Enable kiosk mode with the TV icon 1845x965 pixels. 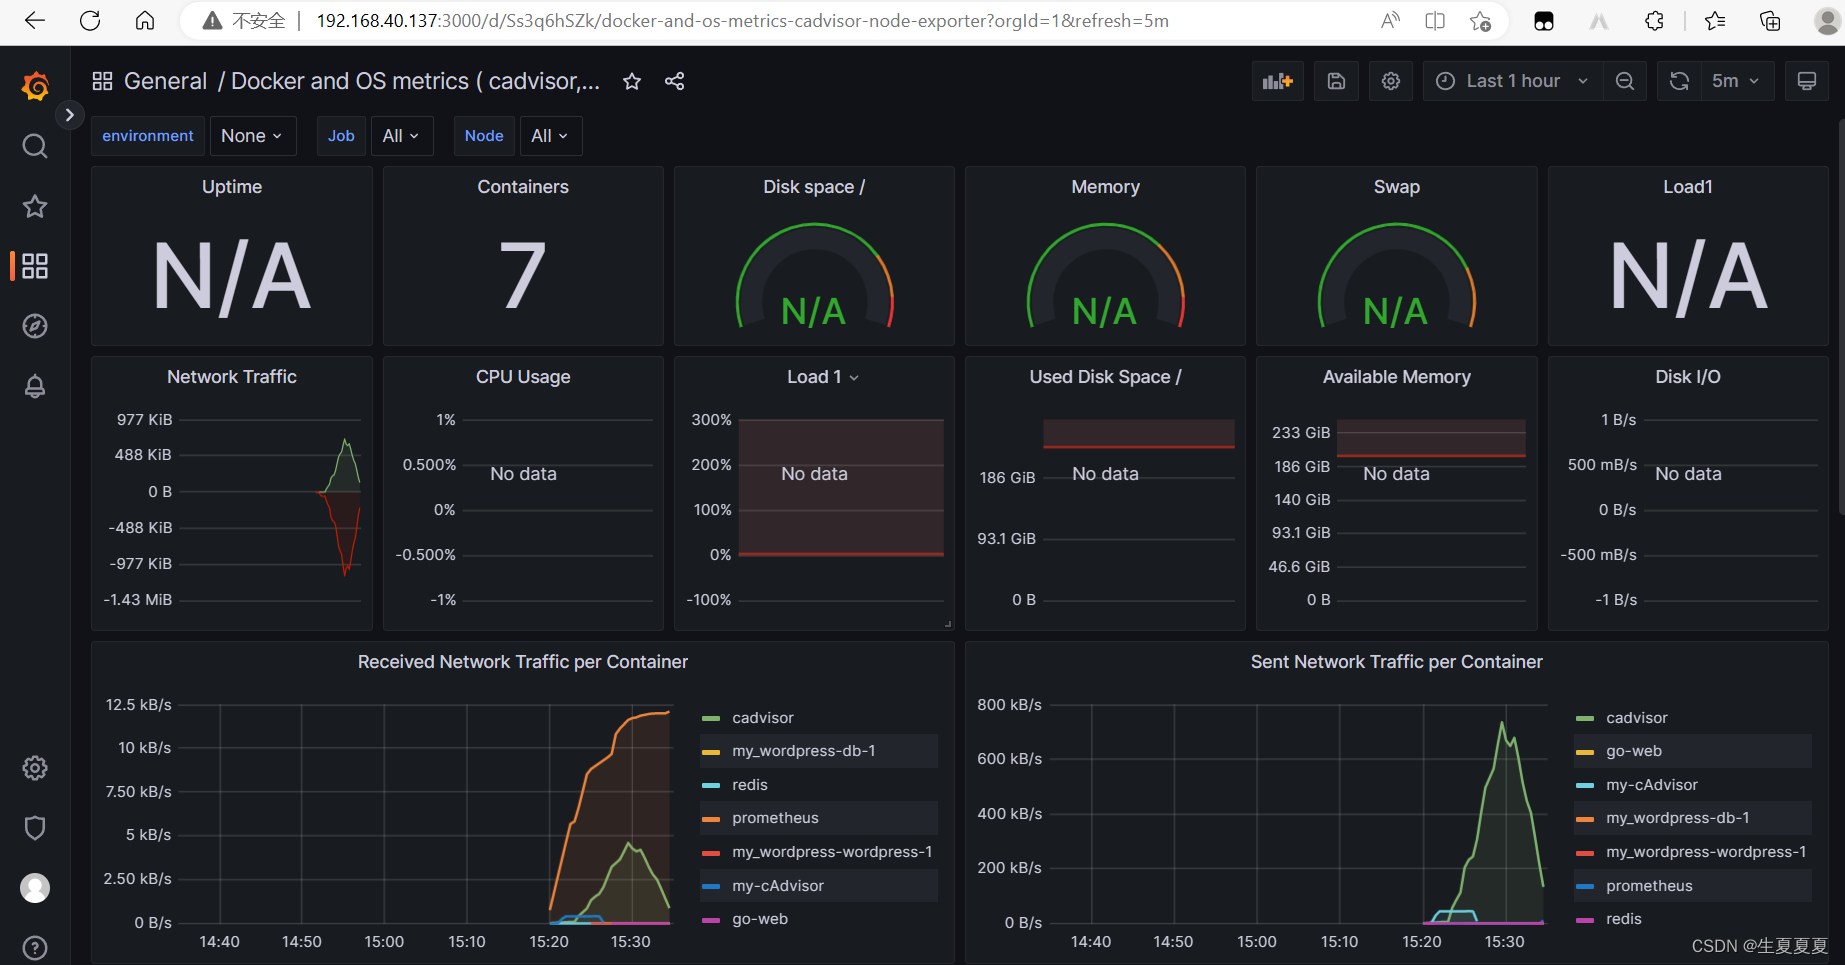(1807, 81)
